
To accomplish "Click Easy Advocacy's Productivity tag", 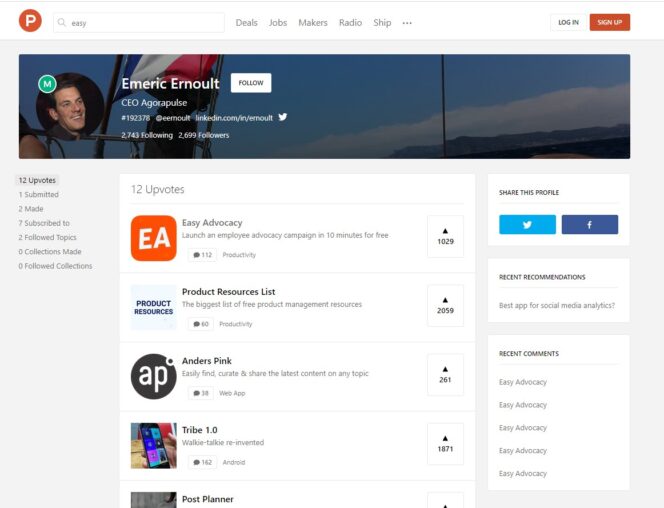I will pyautogui.click(x=239, y=255).
